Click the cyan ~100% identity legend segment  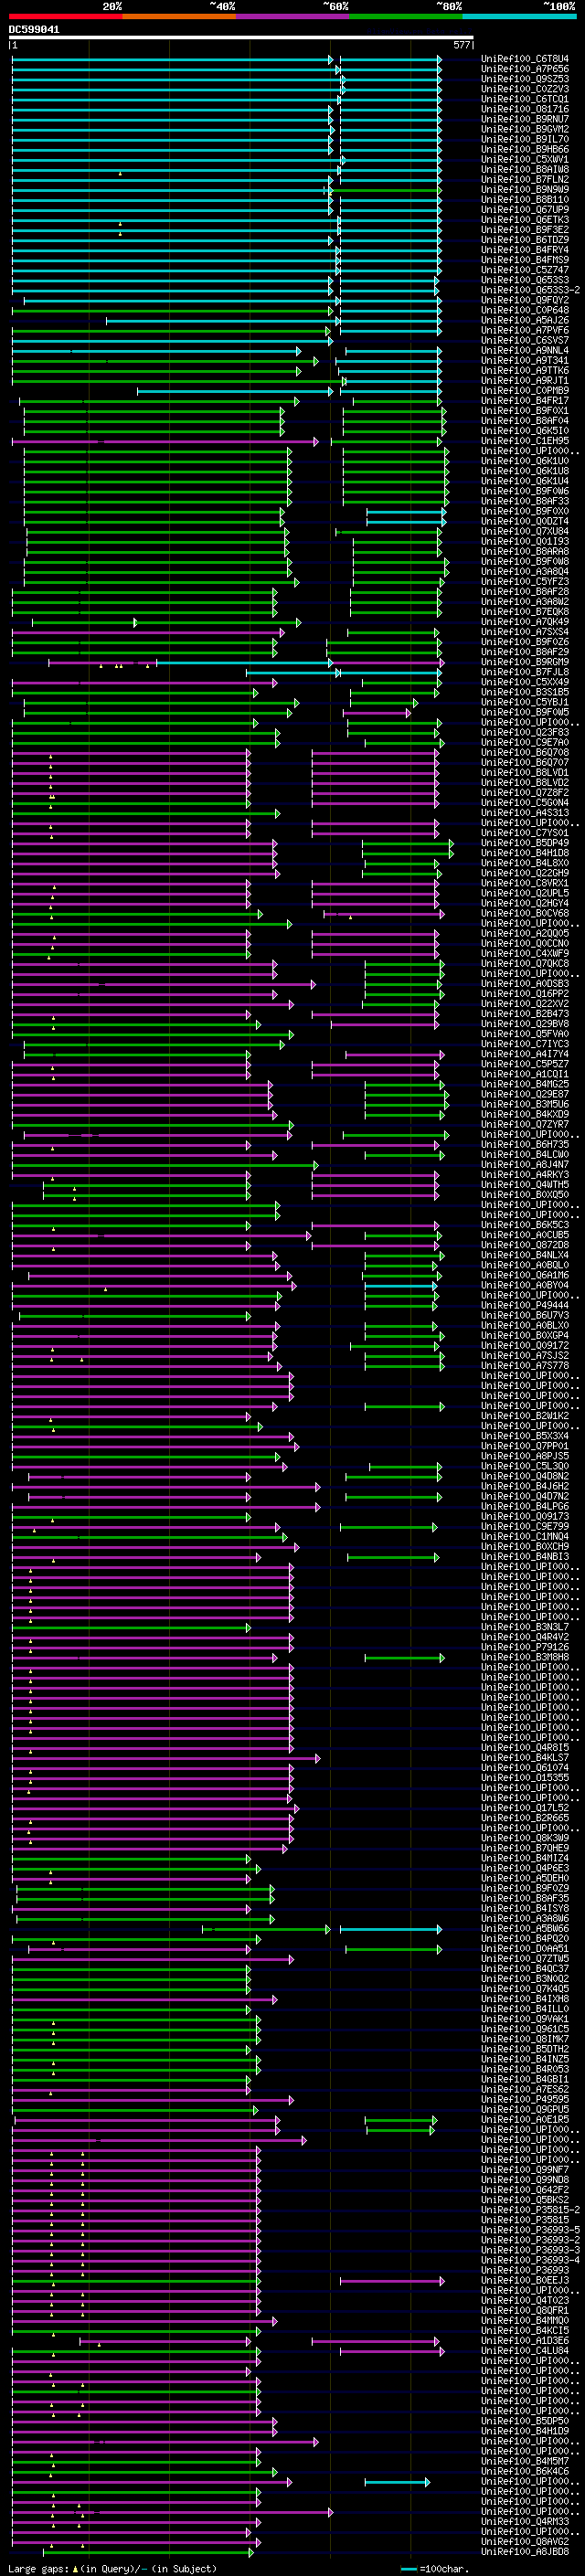click(x=519, y=16)
